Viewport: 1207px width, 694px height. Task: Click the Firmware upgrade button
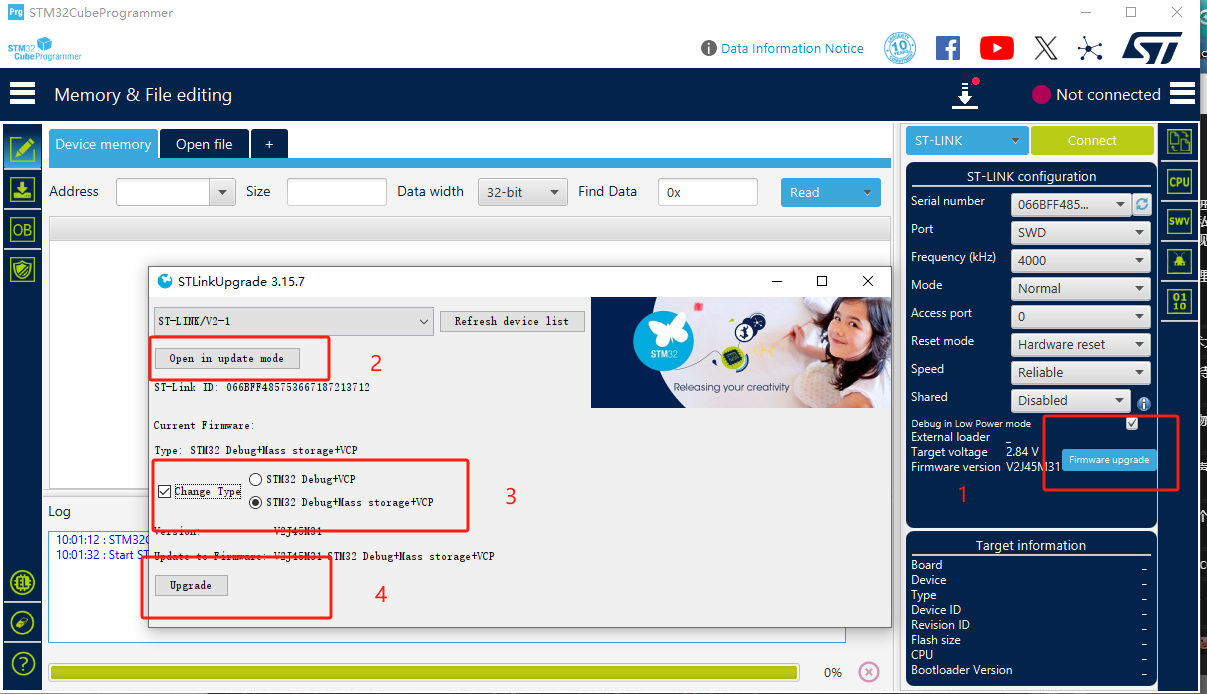tap(1109, 460)
